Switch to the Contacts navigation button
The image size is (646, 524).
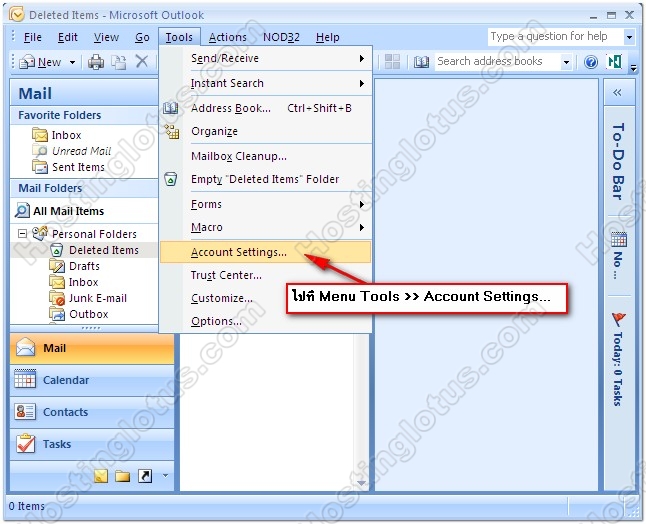point(92,412)
